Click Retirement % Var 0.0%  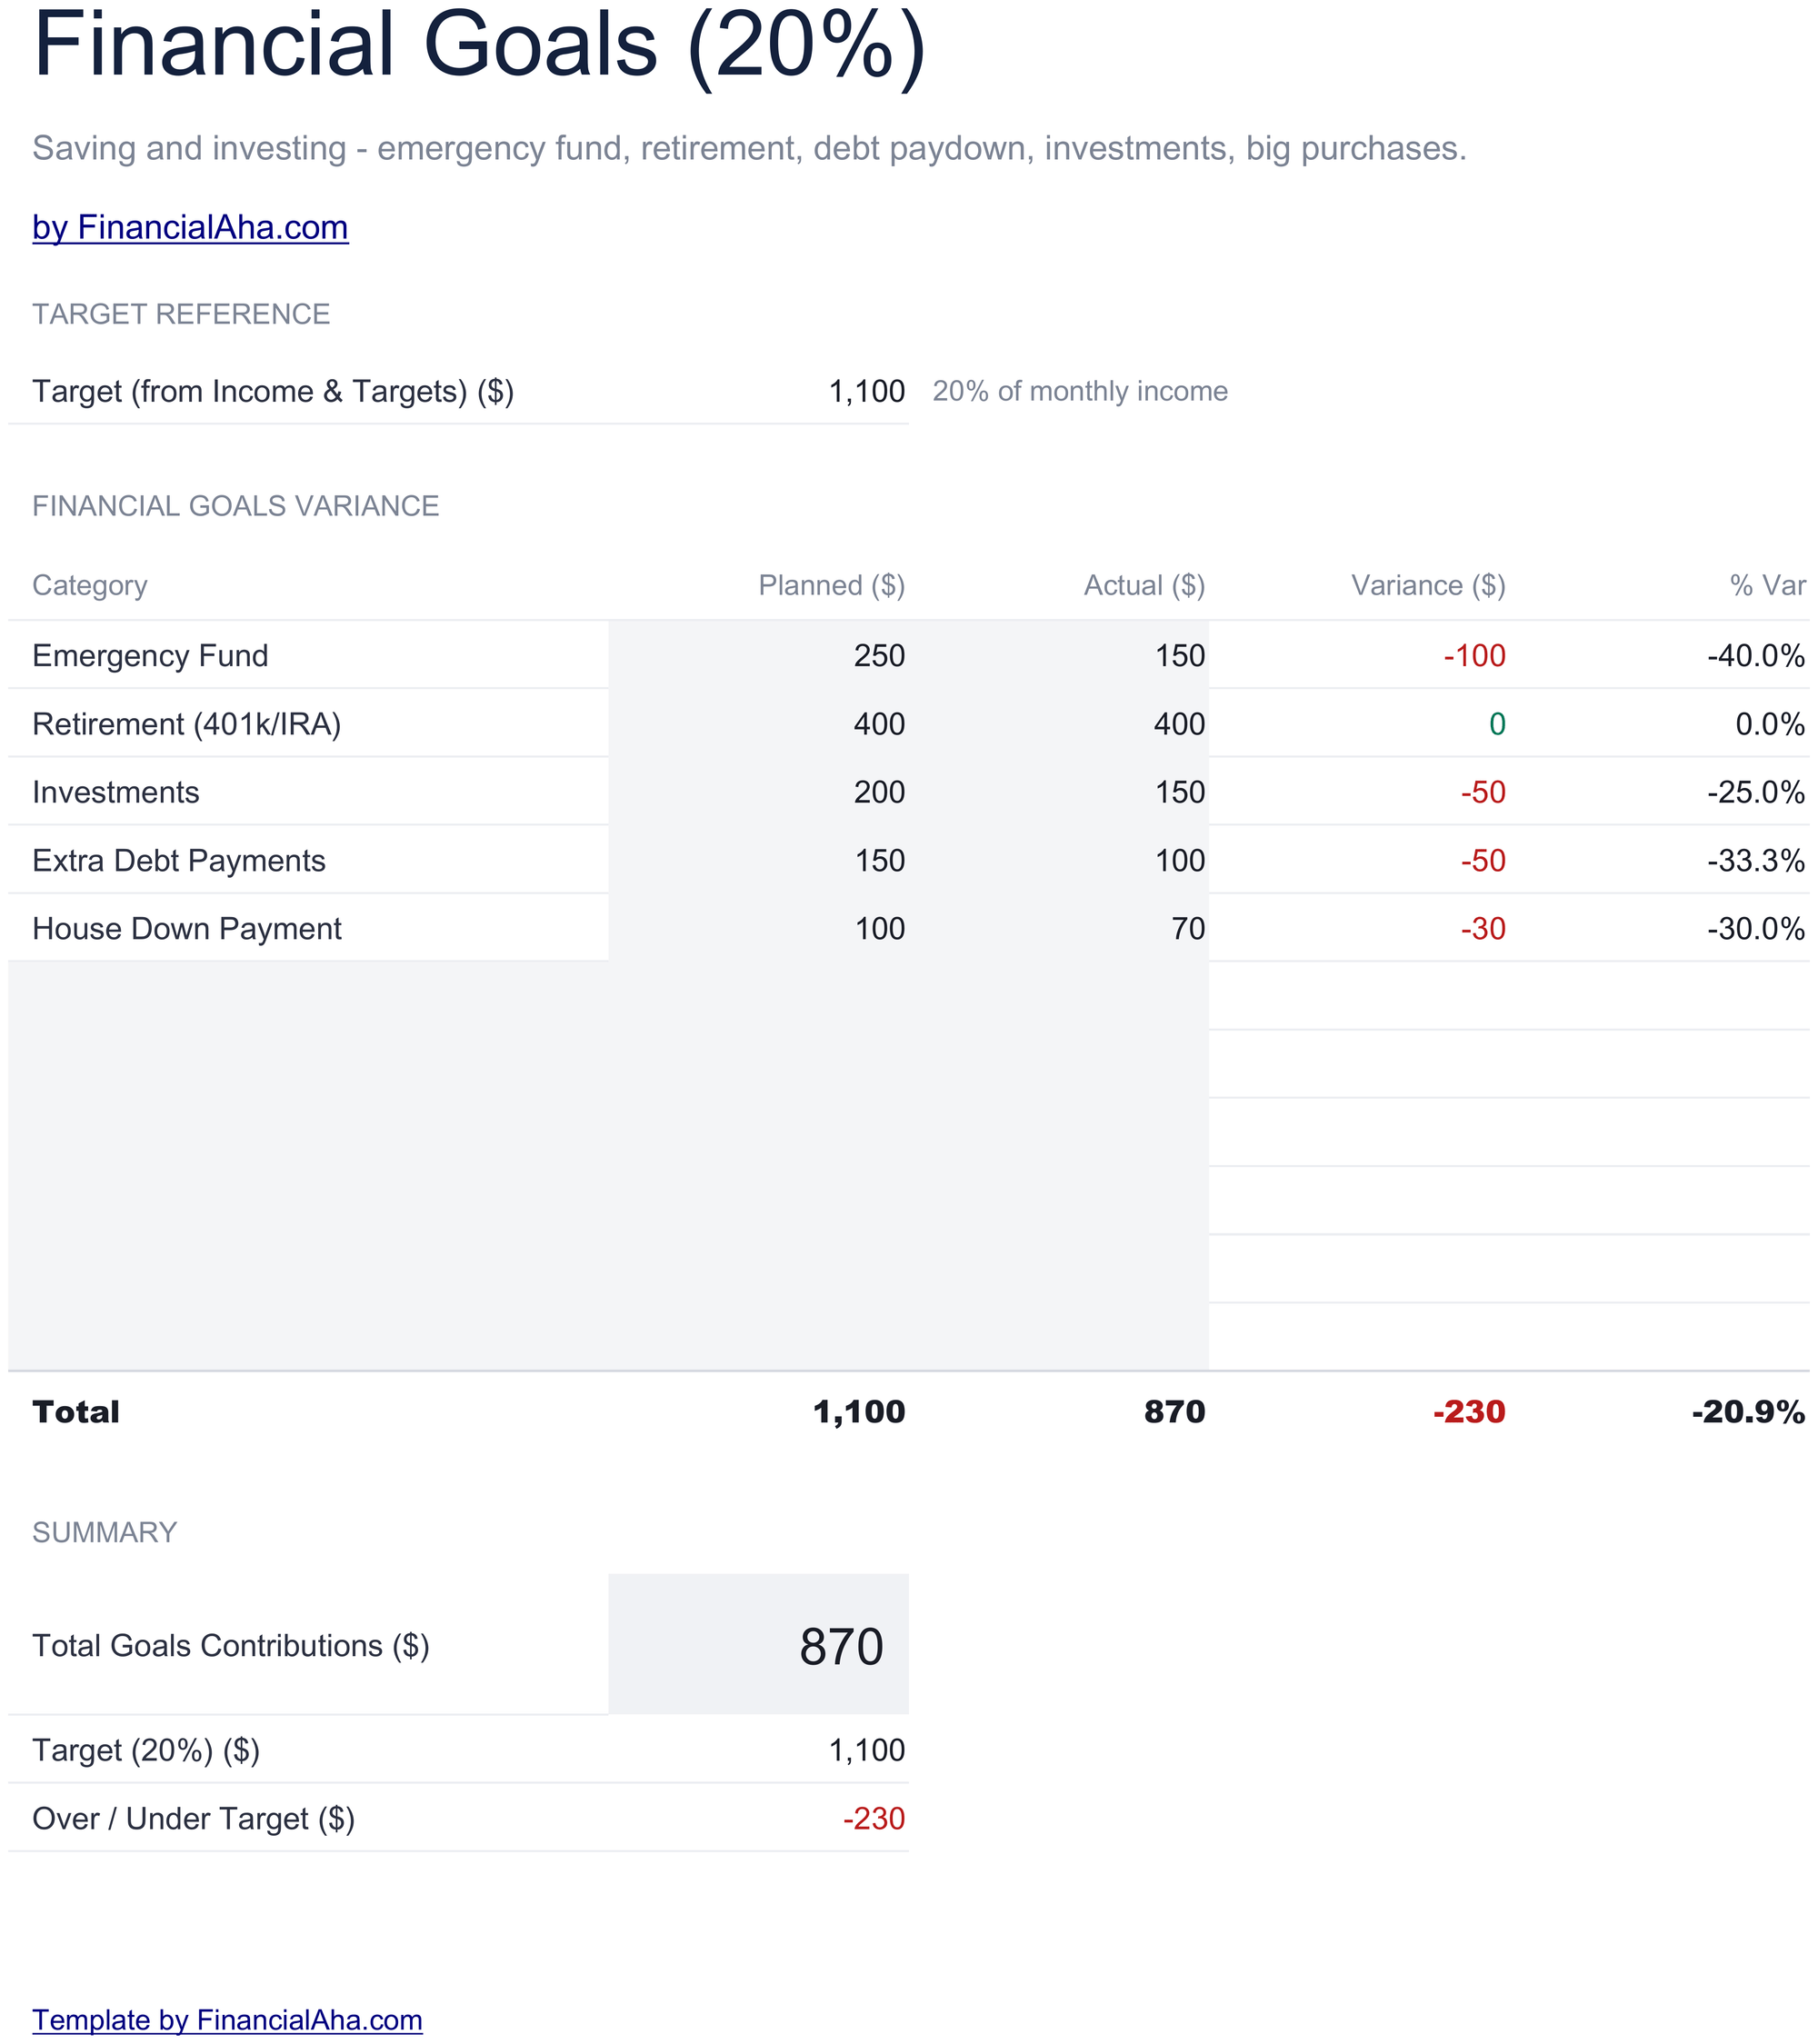tap(1770, 724)
